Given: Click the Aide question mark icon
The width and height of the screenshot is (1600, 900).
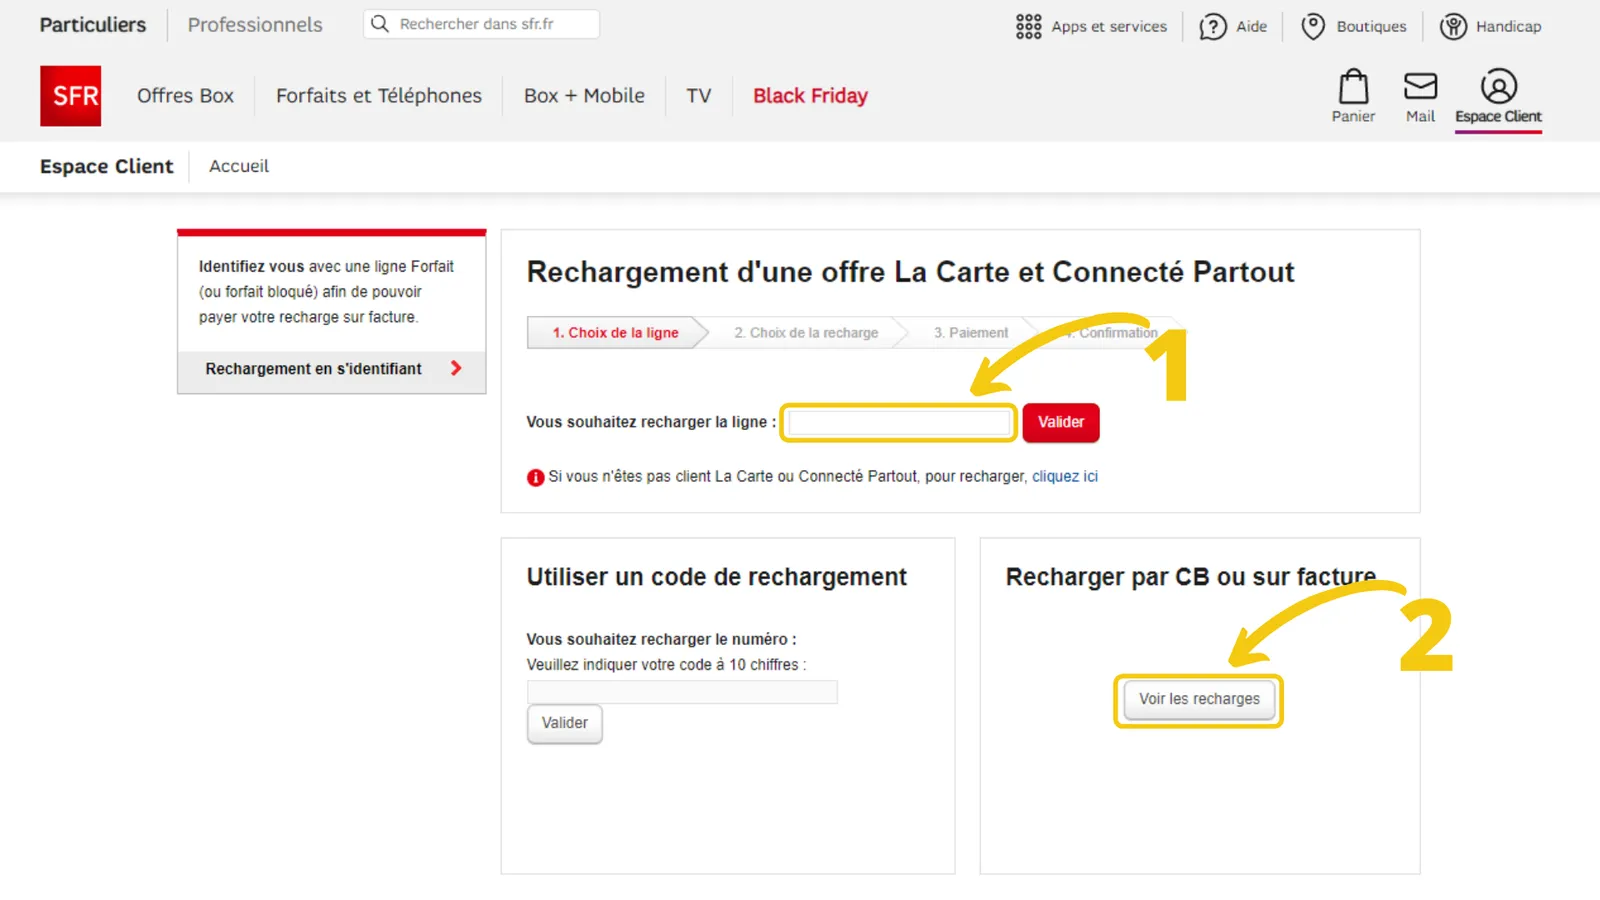Looking at the screenshot, I should pos(1213,26).
